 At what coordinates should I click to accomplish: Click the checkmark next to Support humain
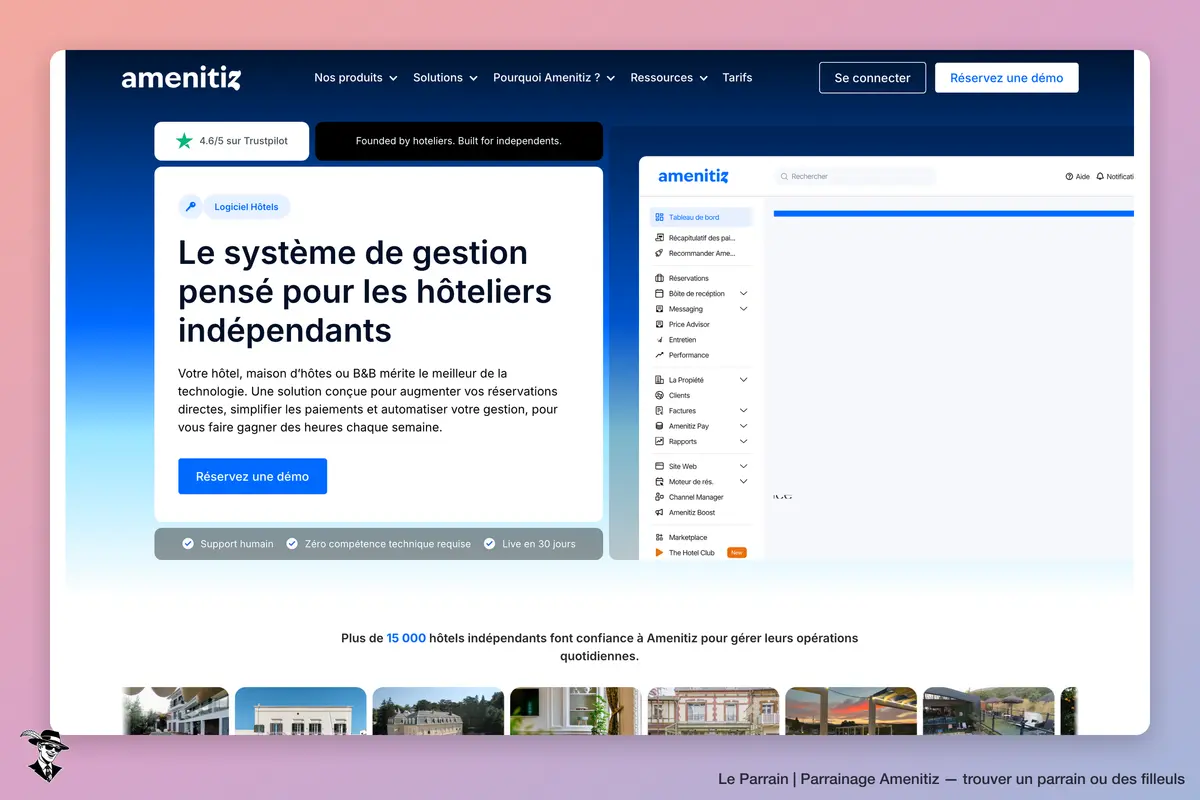tap(188, 544)
